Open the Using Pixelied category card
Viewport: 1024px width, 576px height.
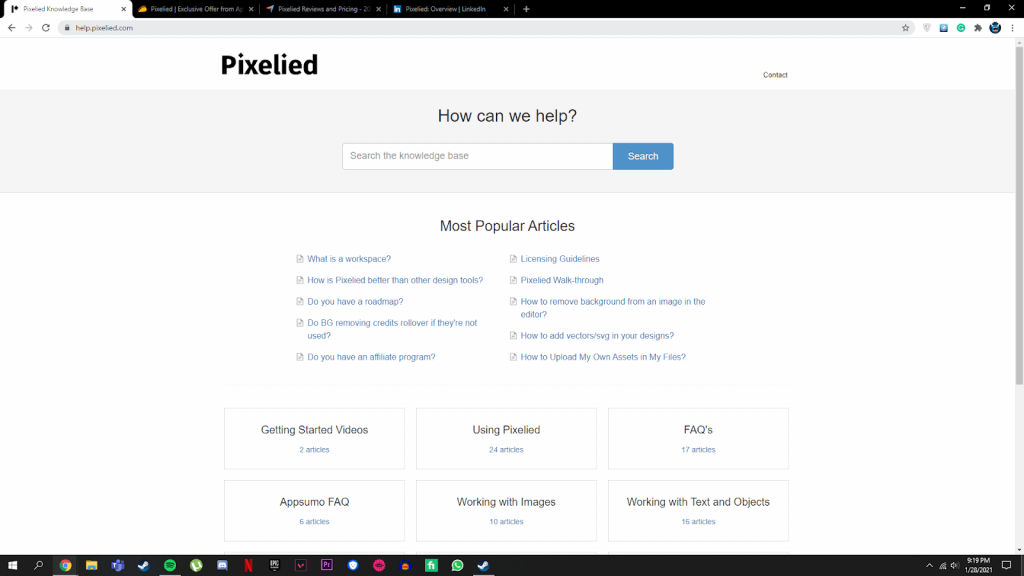506,439
